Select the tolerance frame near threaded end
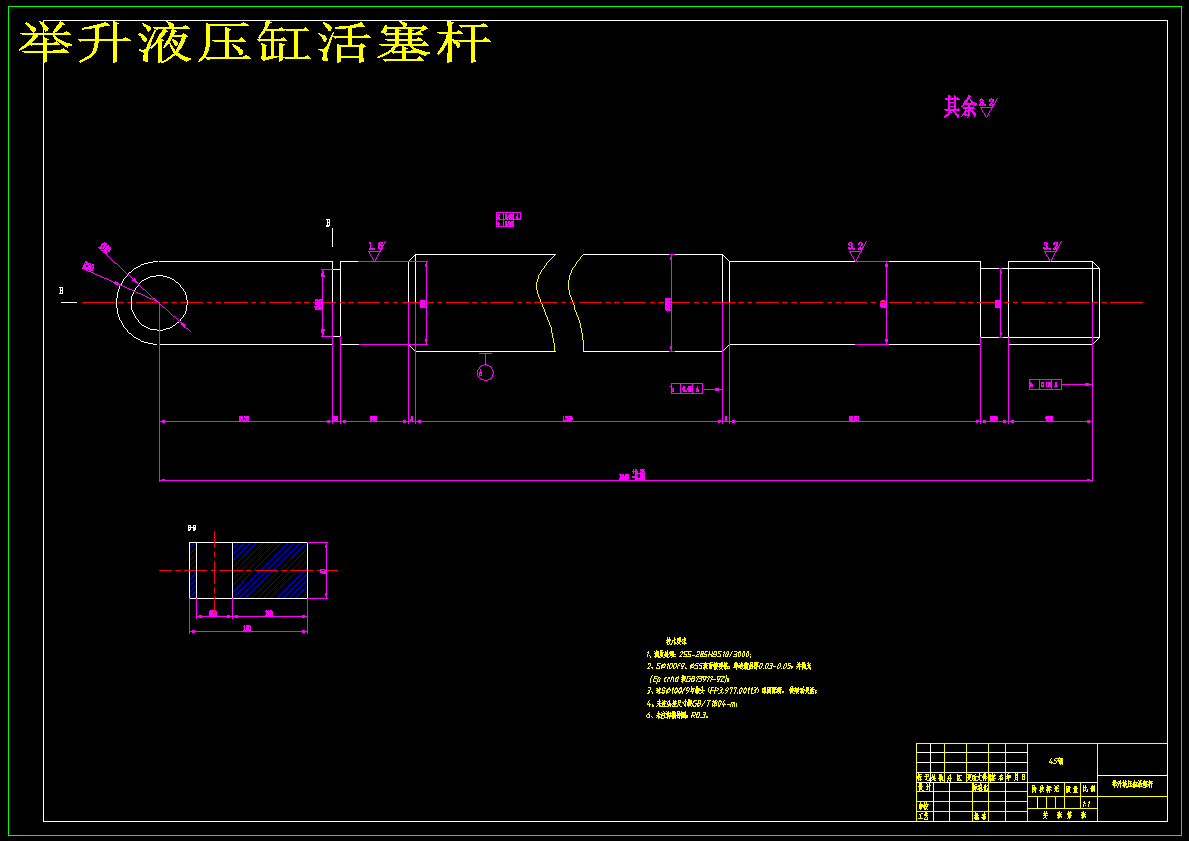1189x841 pixels. click(x=1045, y=384)
